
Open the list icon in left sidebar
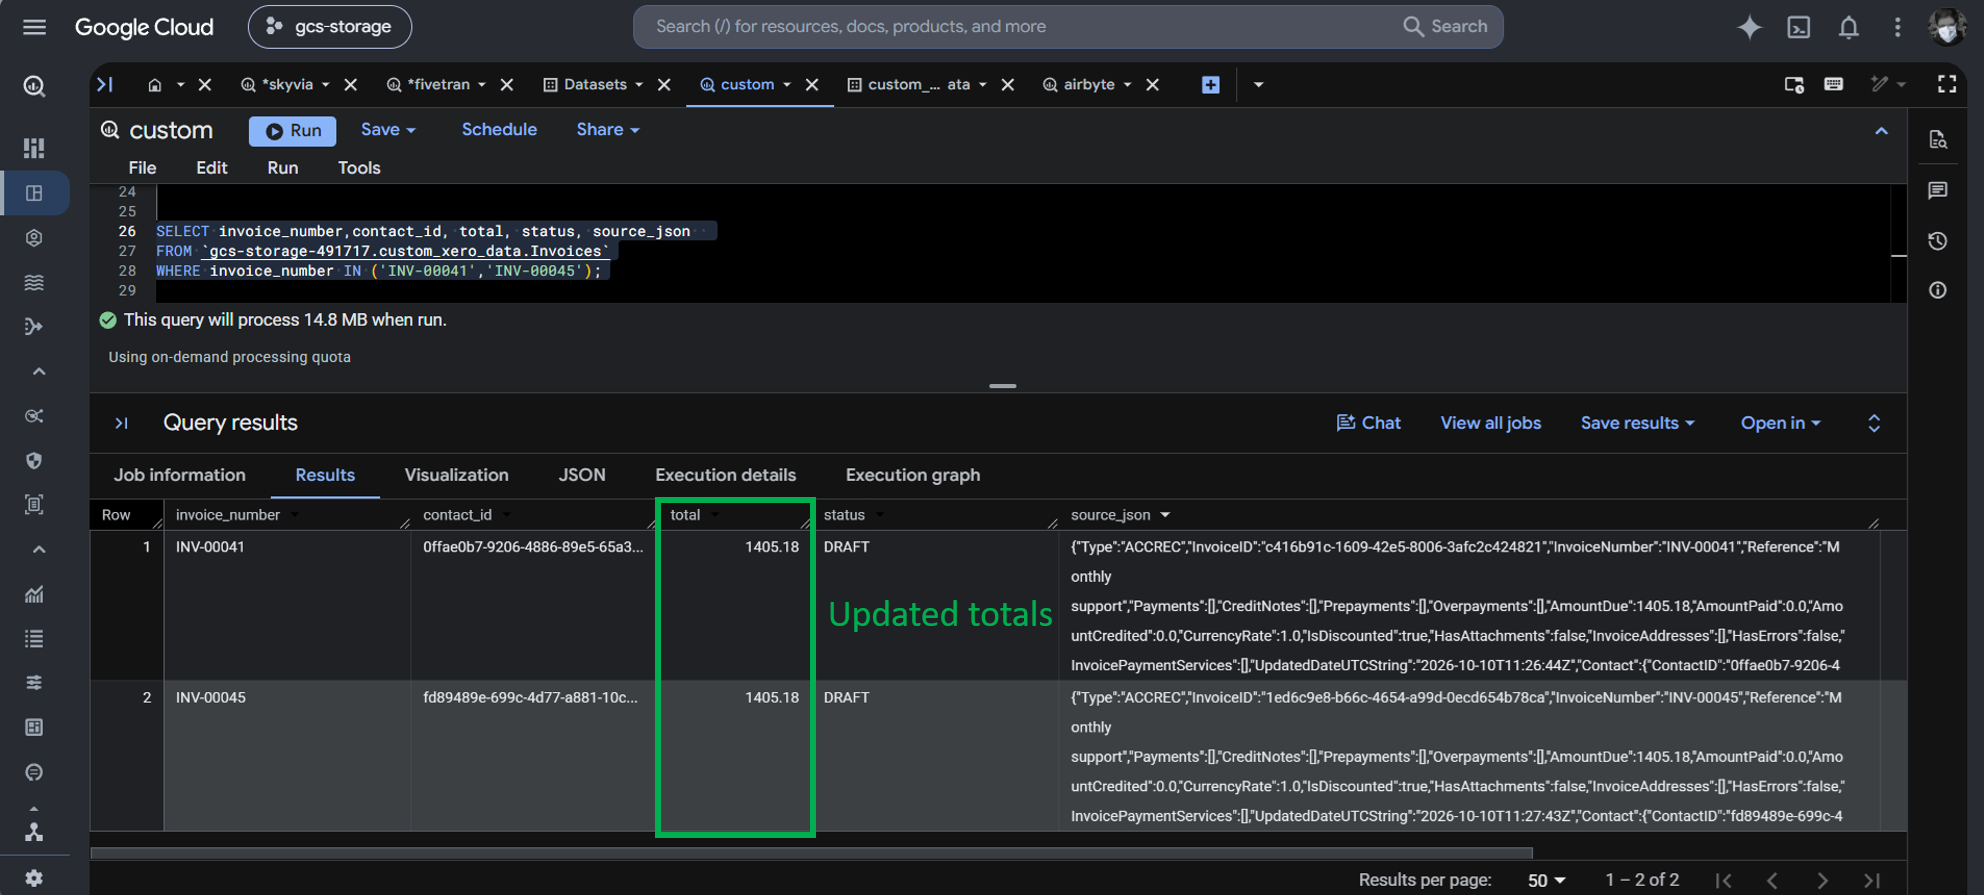click(34, 638)
